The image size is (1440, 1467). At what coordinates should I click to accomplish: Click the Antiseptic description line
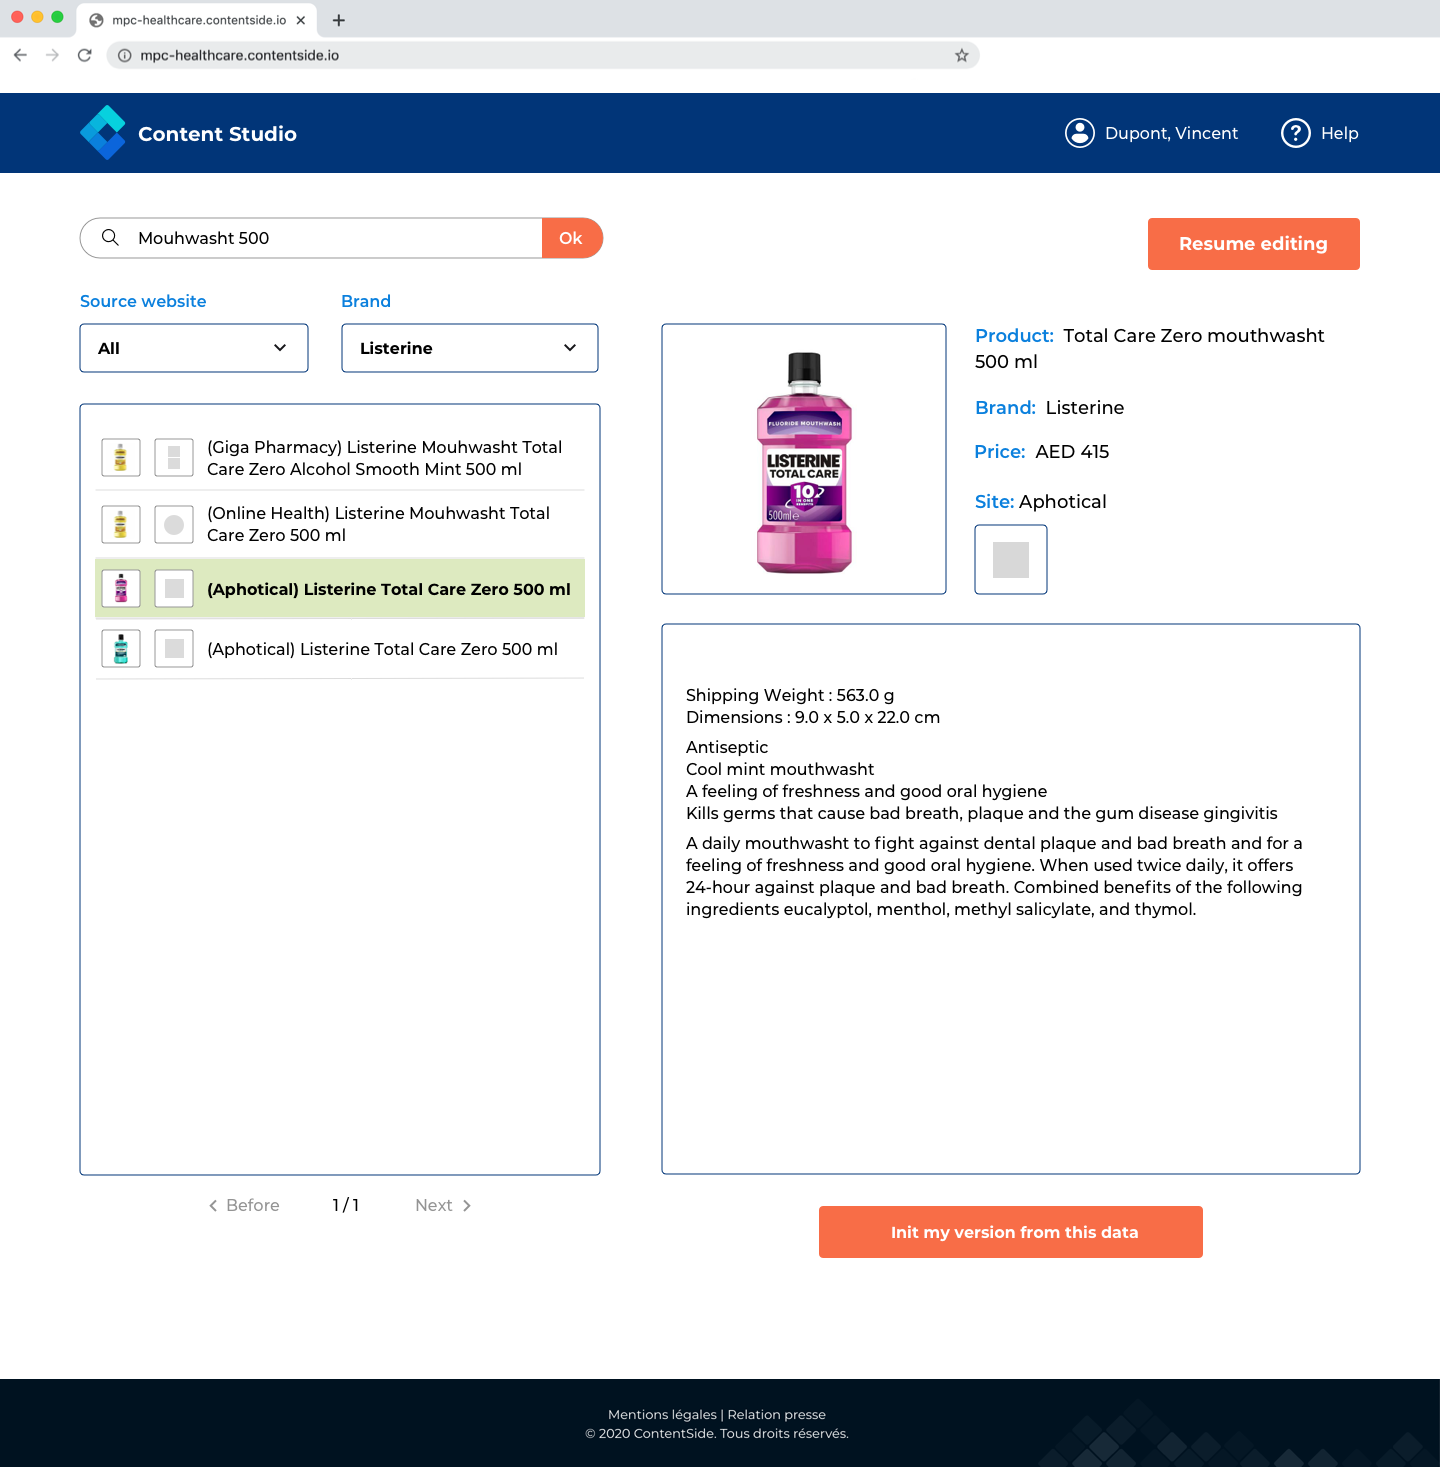click(x=727, y=747)
